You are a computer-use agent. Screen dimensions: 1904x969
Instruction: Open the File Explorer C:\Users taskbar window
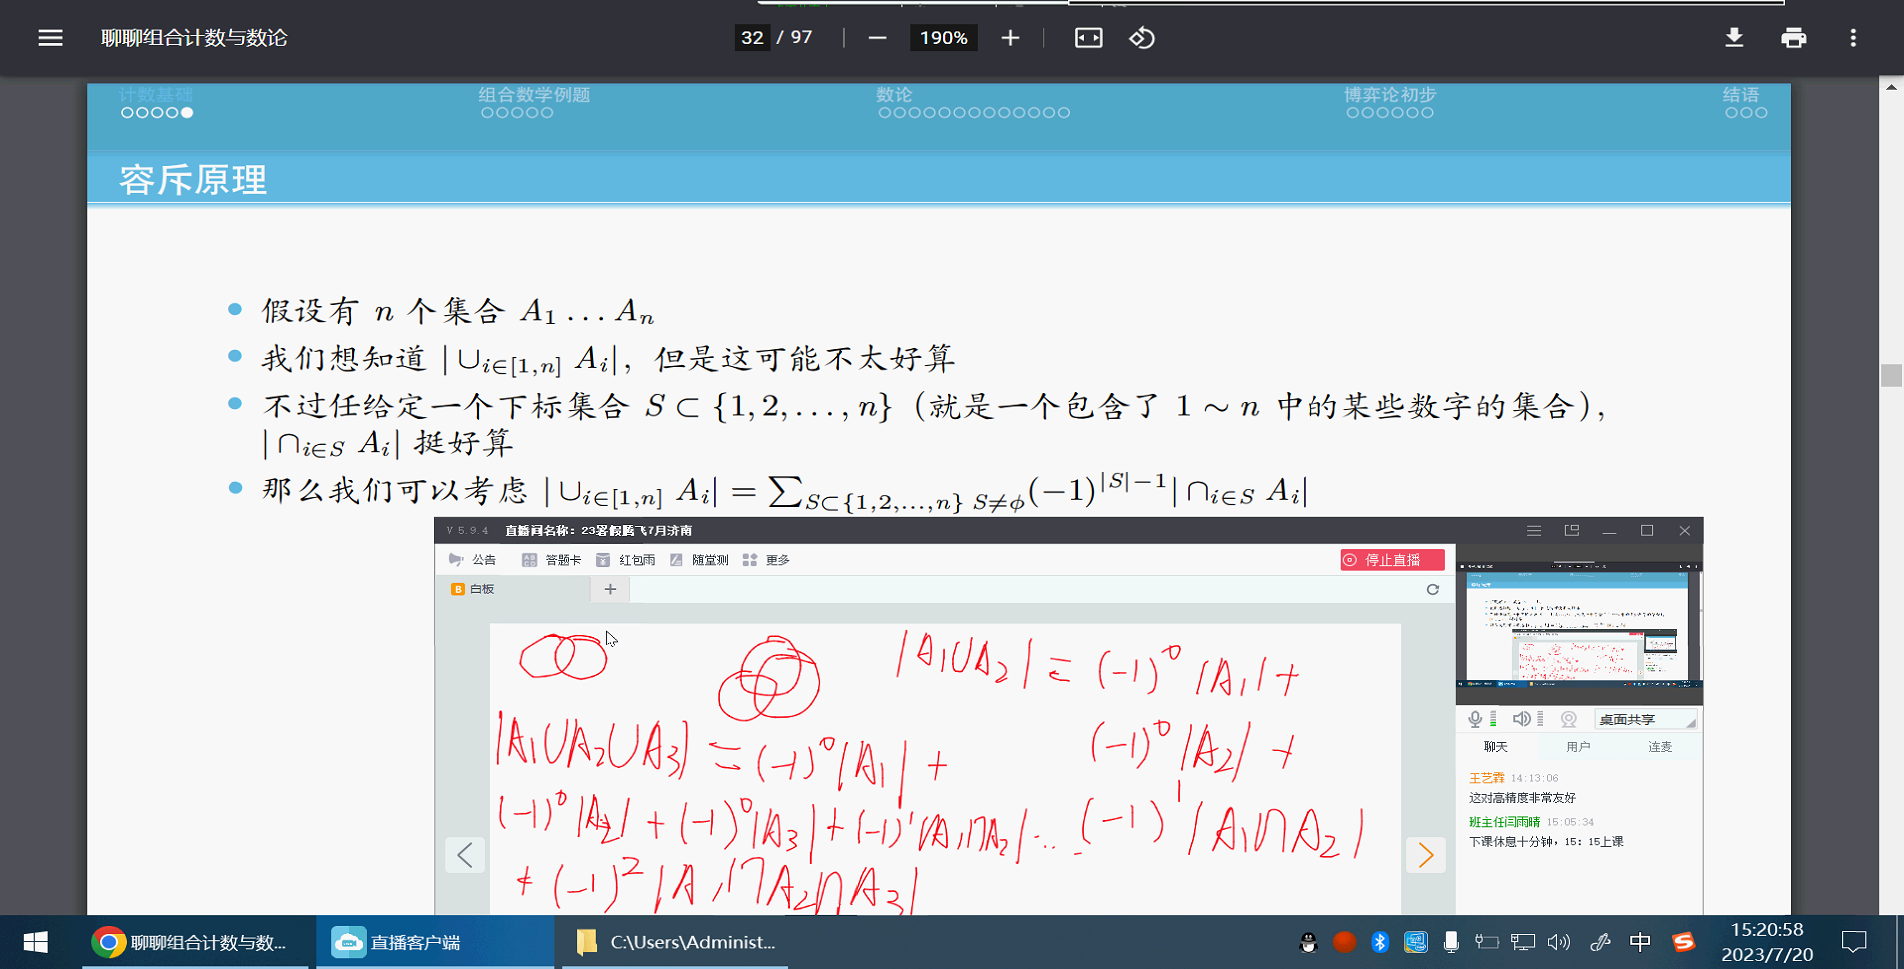point(675,942)
